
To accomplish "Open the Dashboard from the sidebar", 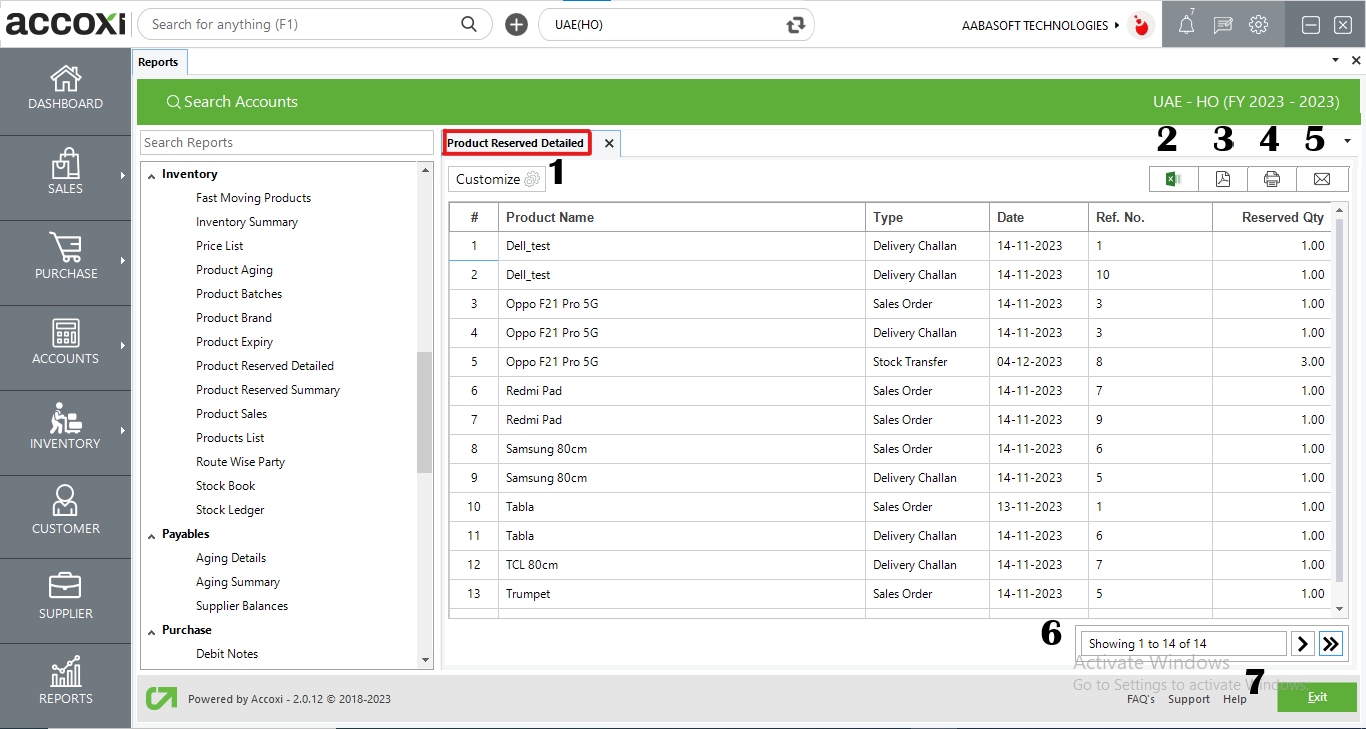I will pos(65,89).
